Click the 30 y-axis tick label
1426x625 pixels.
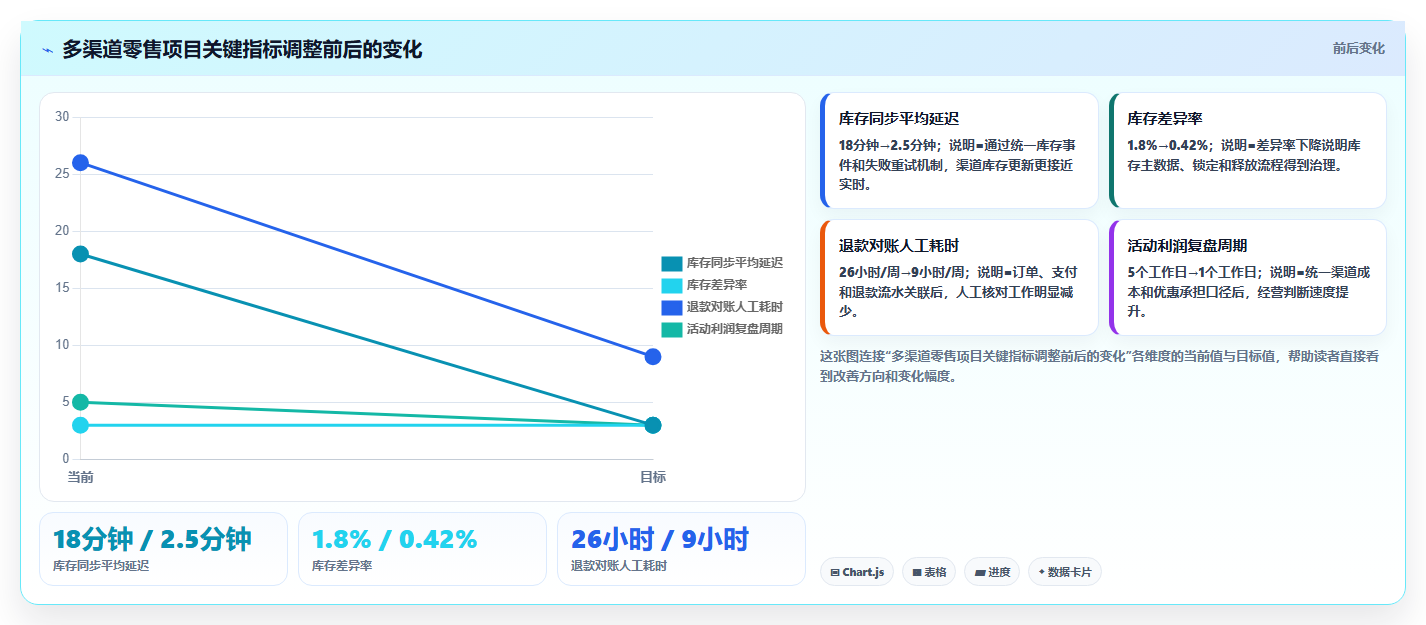62,117
